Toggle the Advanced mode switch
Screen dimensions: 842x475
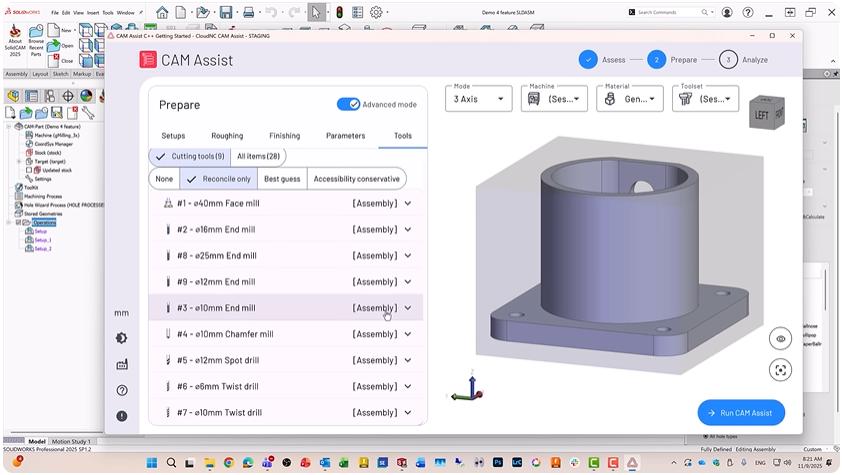(x=348, y=104)
